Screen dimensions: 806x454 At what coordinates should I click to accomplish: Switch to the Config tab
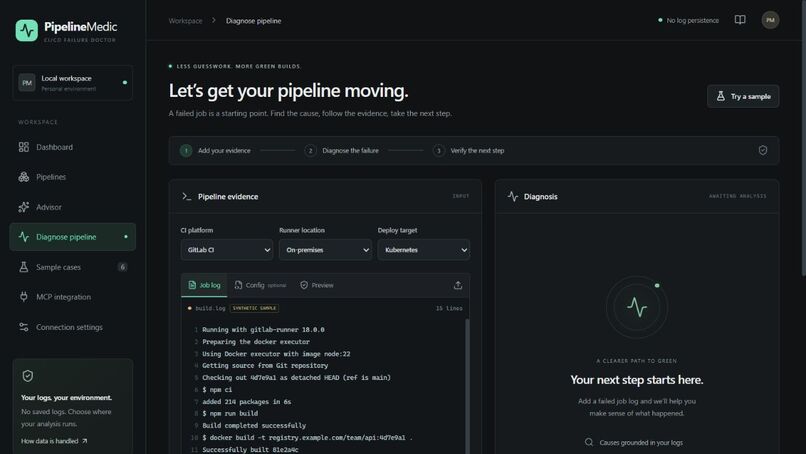[260, 285]
